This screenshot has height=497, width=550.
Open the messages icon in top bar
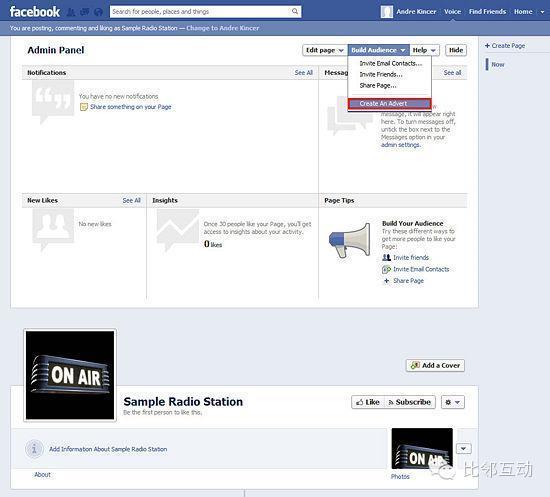point(85,12)
